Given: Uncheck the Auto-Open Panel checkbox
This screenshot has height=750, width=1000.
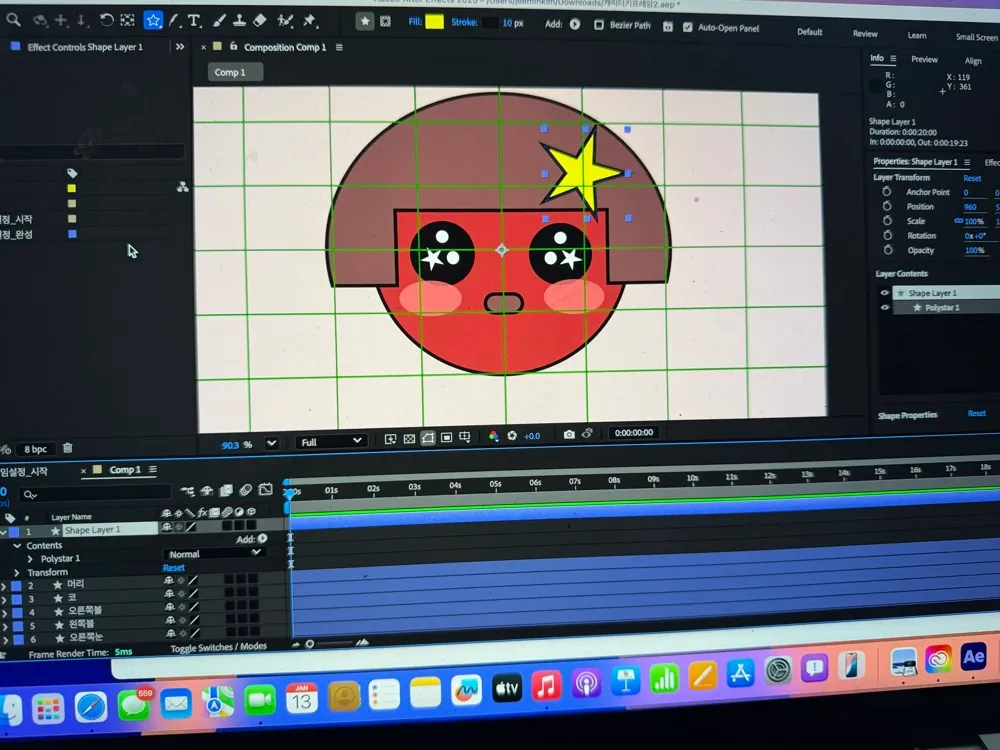Looking at the screenshot, I should tap(687, 27).
